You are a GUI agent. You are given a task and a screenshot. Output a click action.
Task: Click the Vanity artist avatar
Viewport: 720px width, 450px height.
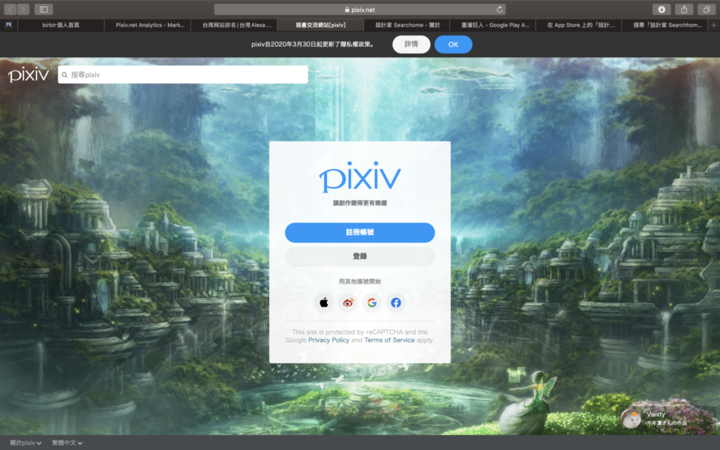pos(631,418)
